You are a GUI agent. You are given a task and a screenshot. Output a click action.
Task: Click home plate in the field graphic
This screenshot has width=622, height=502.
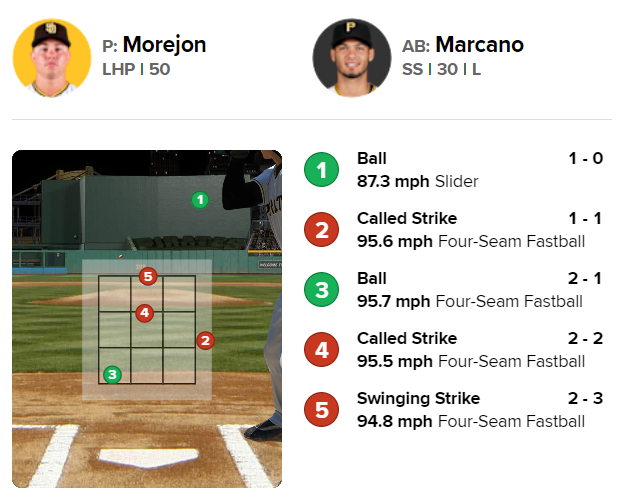pos(148,458)
